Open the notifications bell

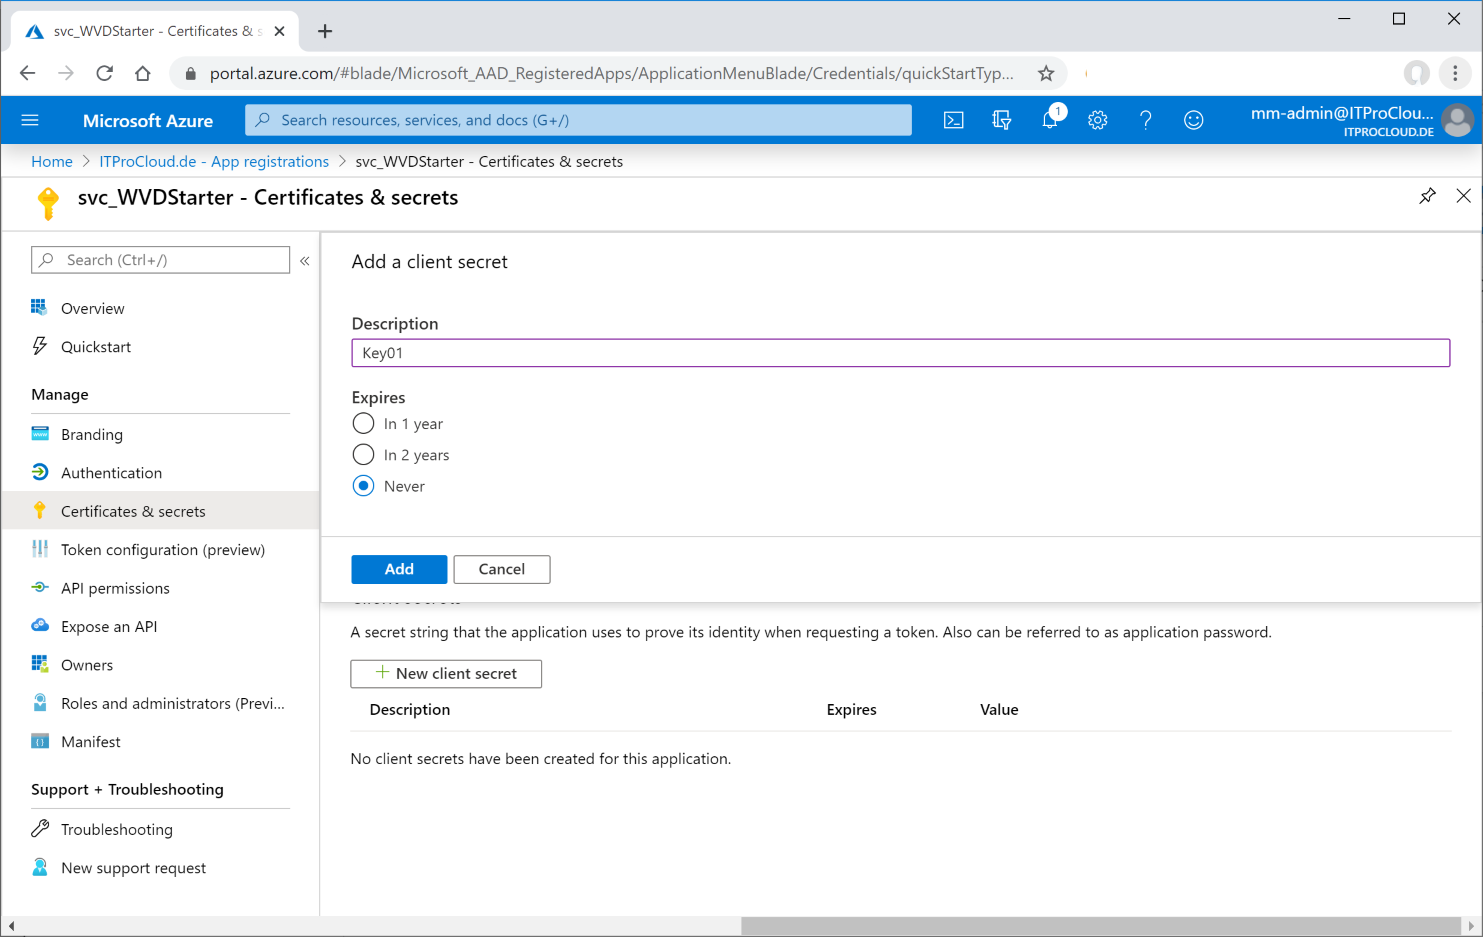click(x=1050, y=120)
